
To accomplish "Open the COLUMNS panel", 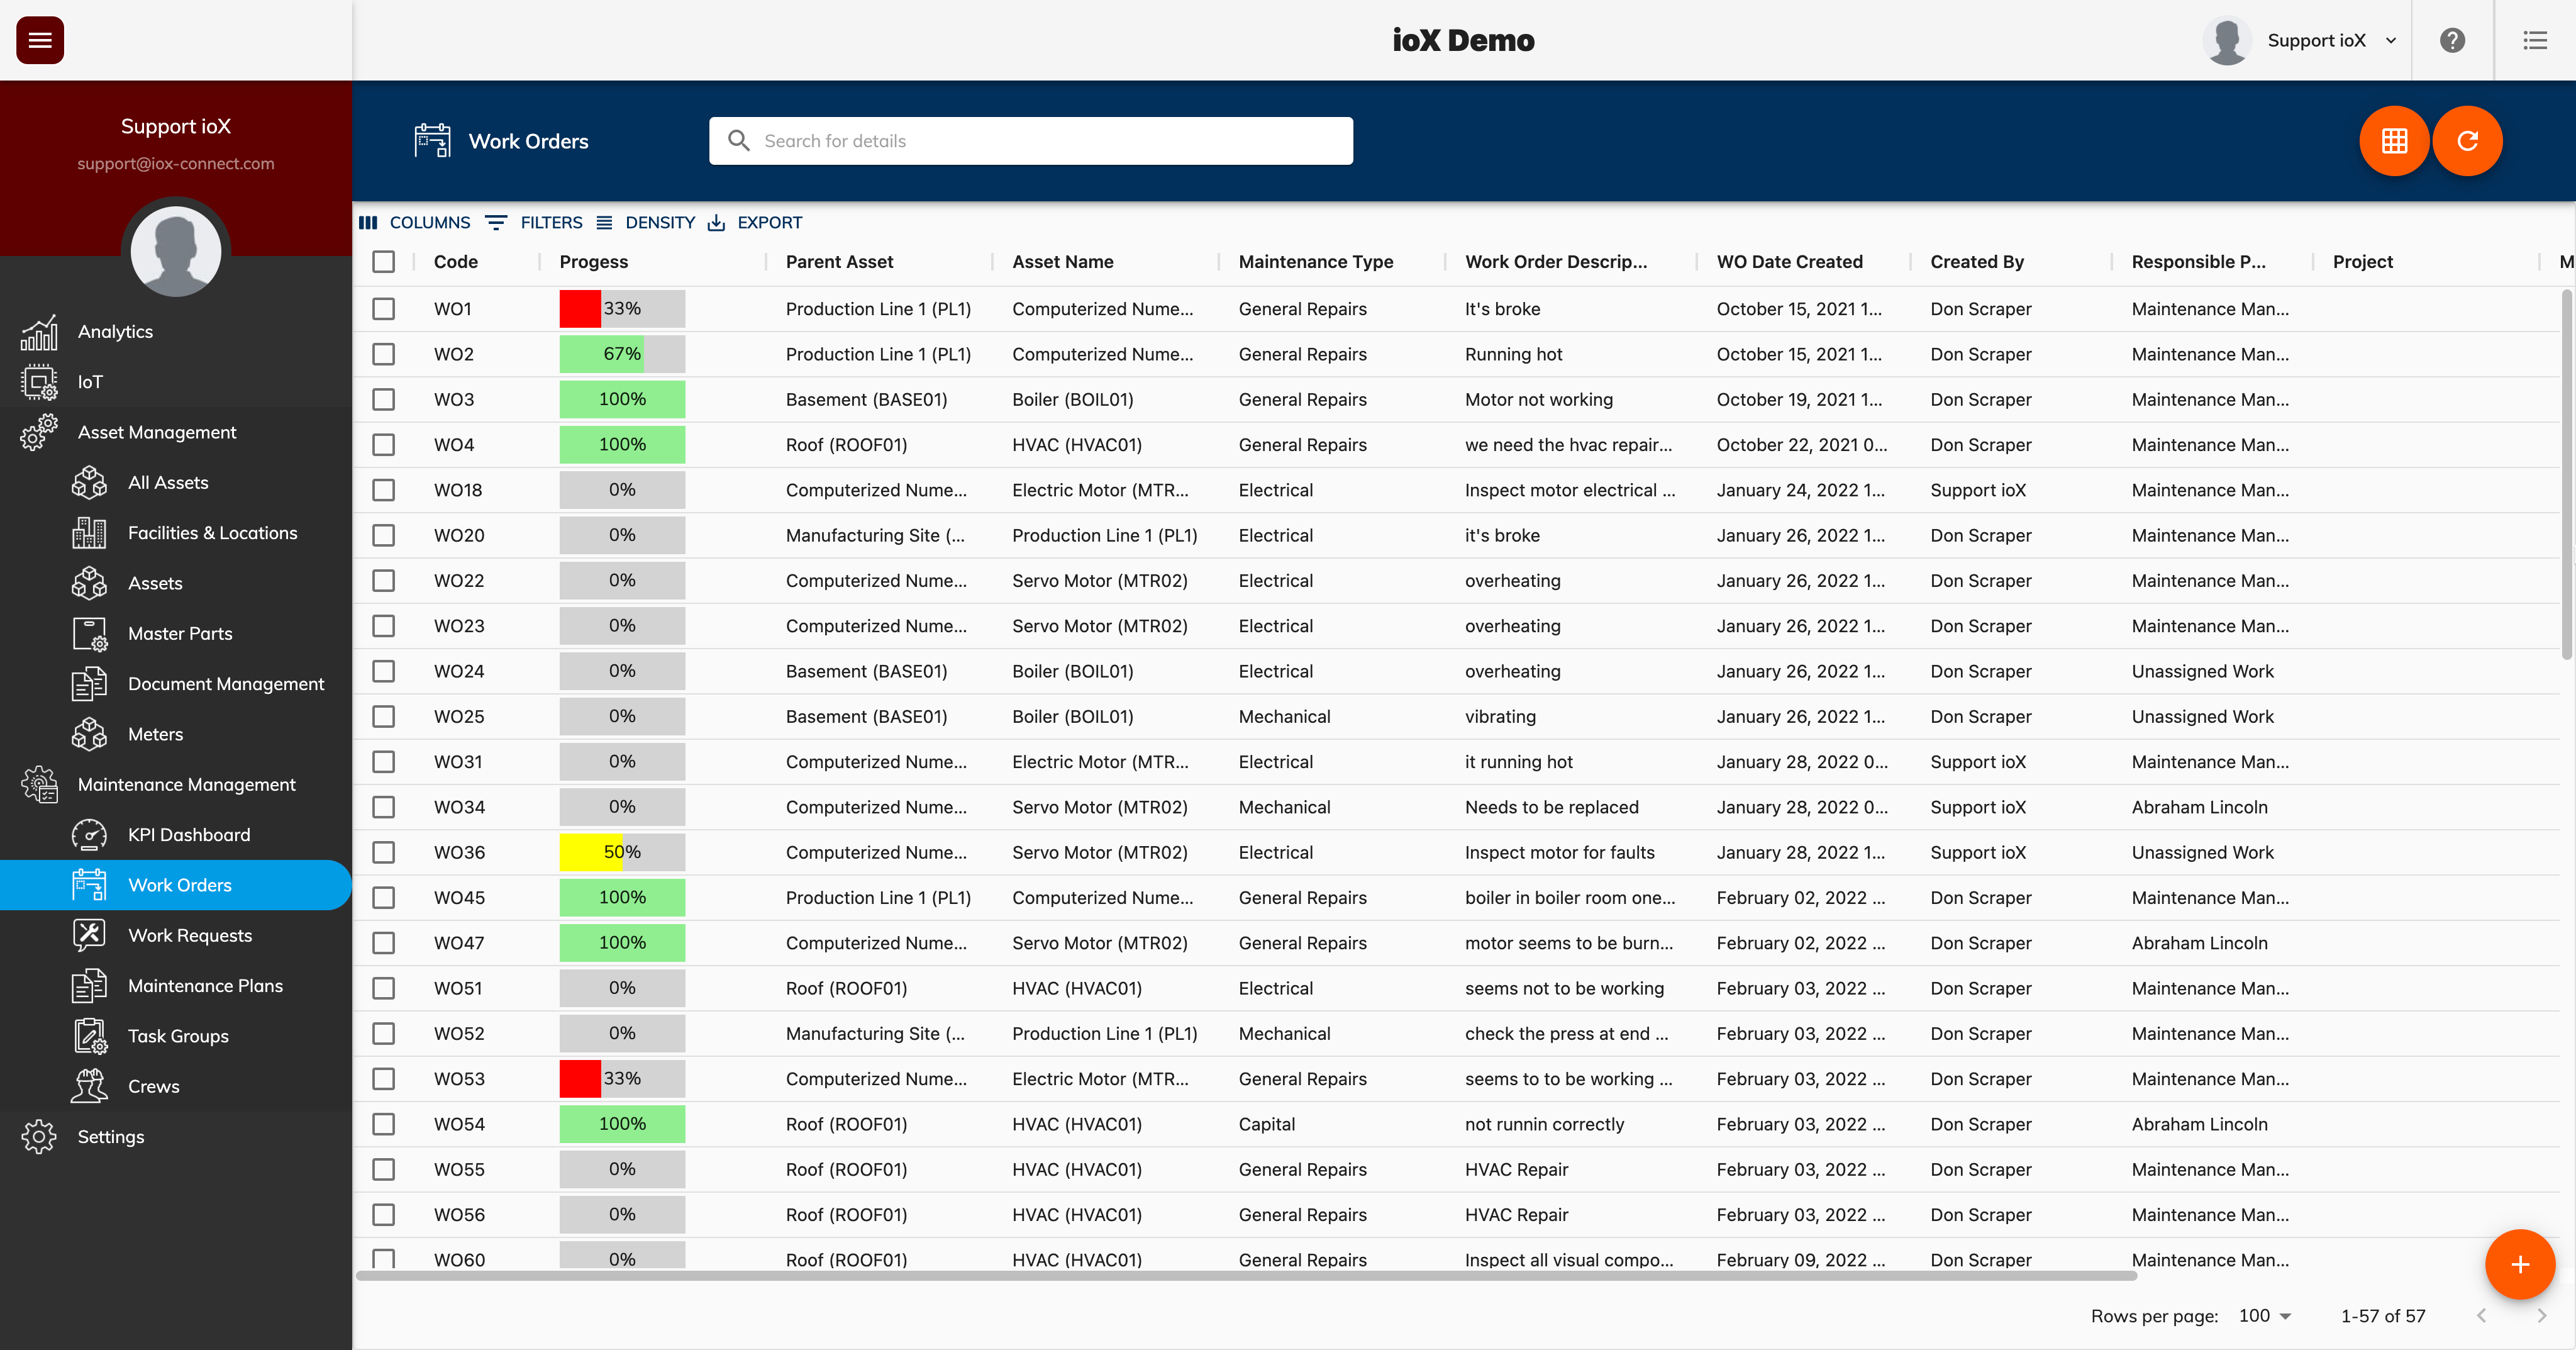I will pyautogui.click(x=414, y=222).
